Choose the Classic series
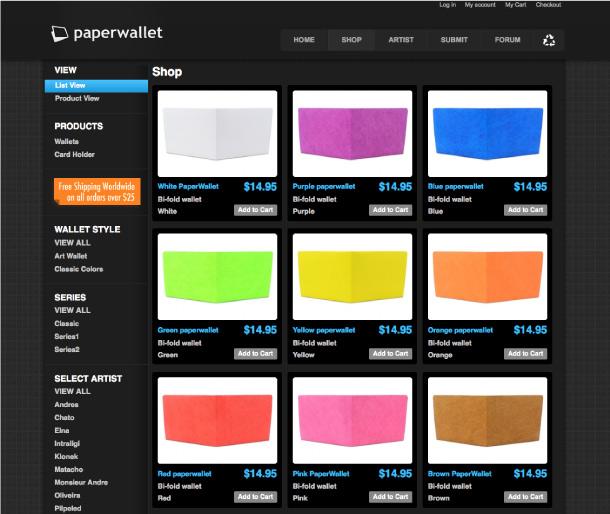Viewport: 610px width, 514px height. 67,323
